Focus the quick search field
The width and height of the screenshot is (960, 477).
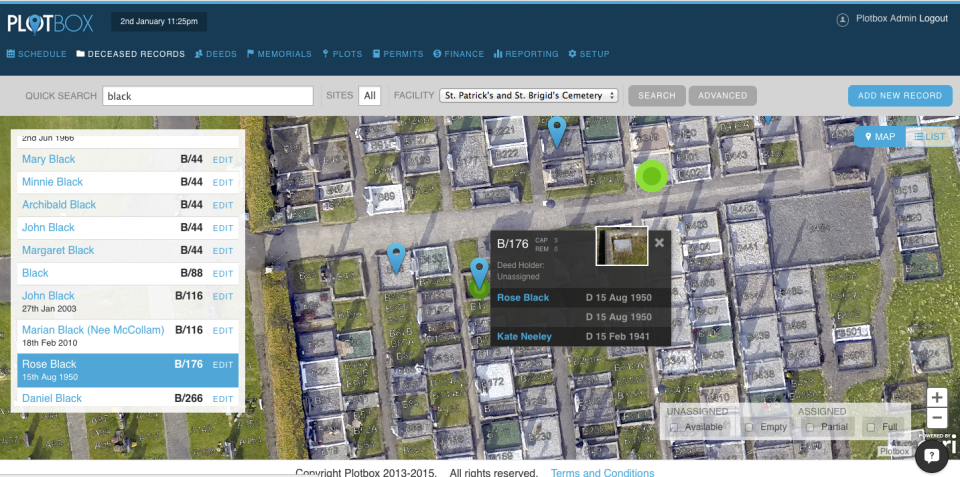(x=208, y=96)
